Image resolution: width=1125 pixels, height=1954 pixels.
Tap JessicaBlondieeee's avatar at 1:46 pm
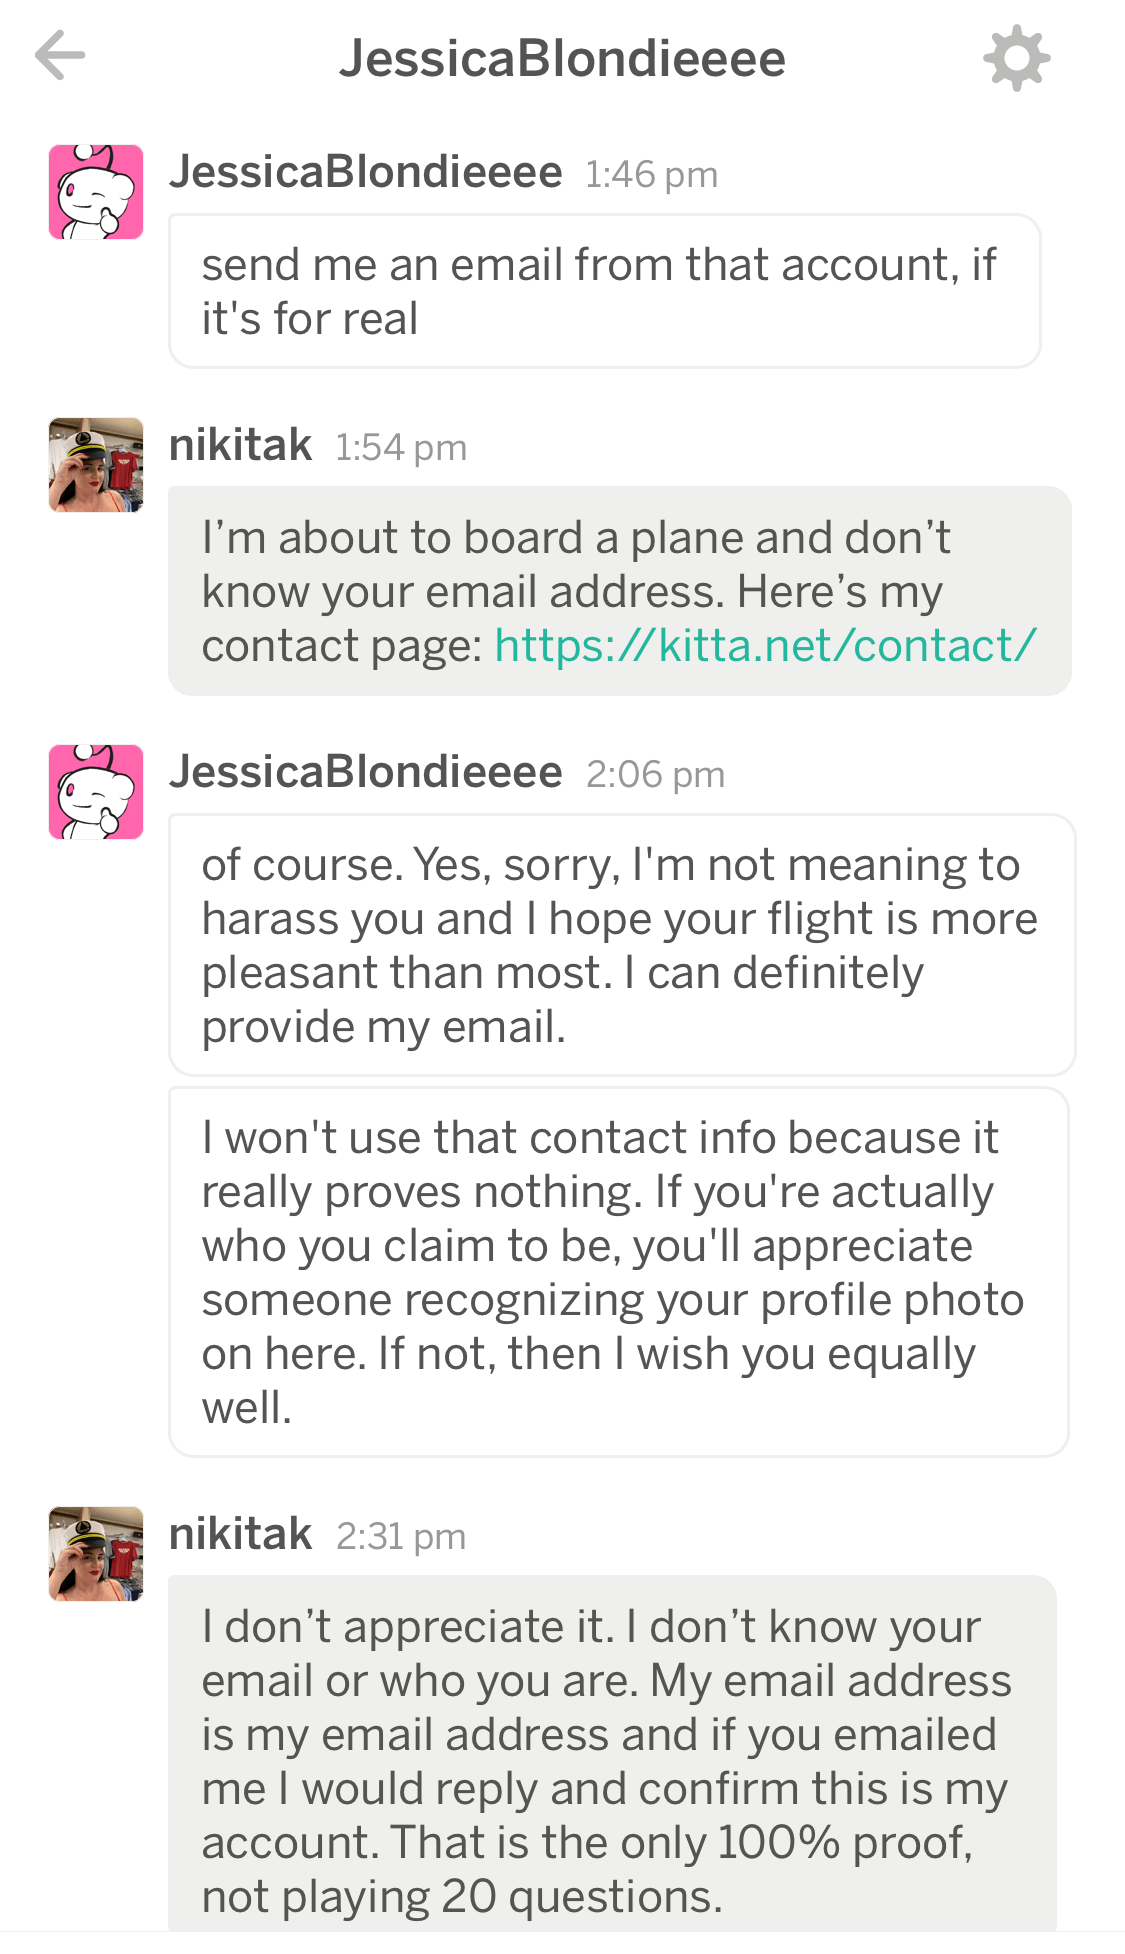click(96, 192)
